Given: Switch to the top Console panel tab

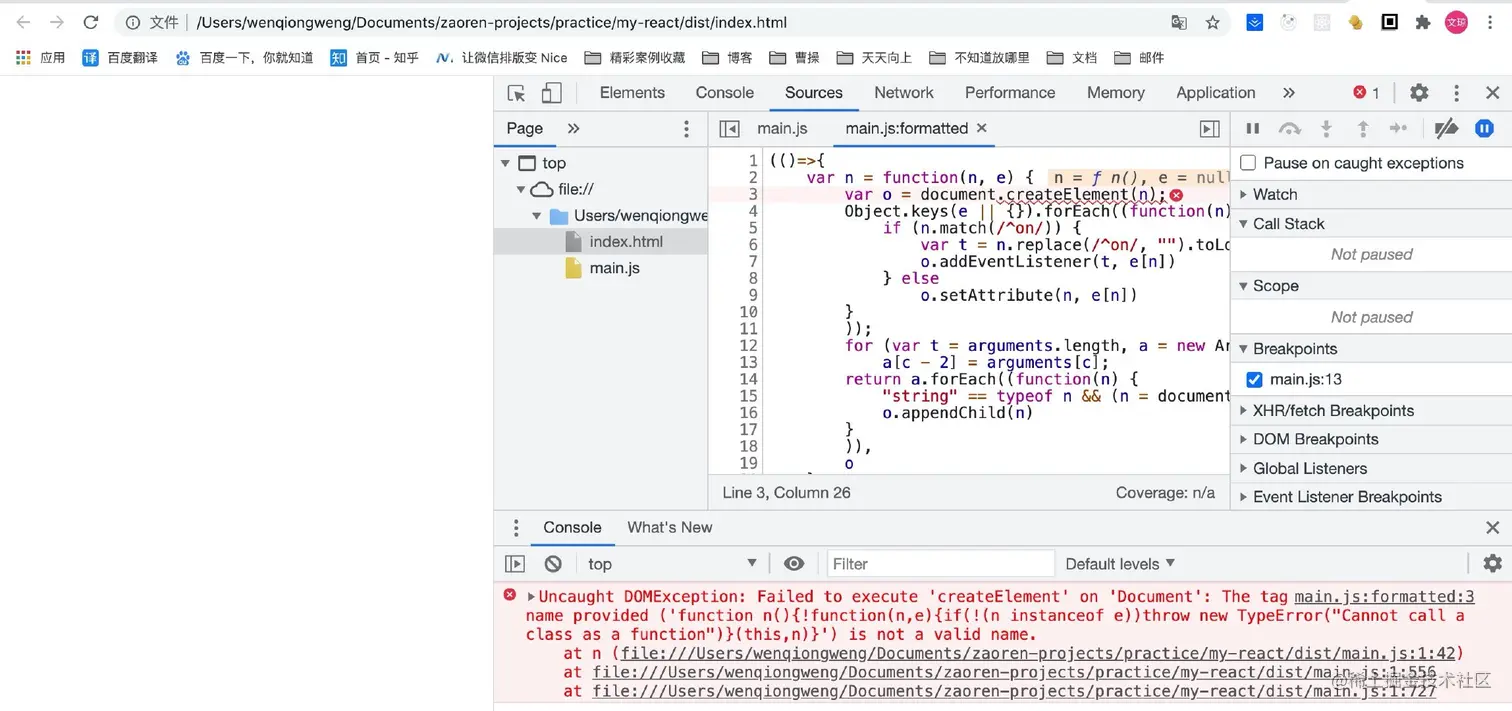Looking at the screenshot, I should pos(725,93).
